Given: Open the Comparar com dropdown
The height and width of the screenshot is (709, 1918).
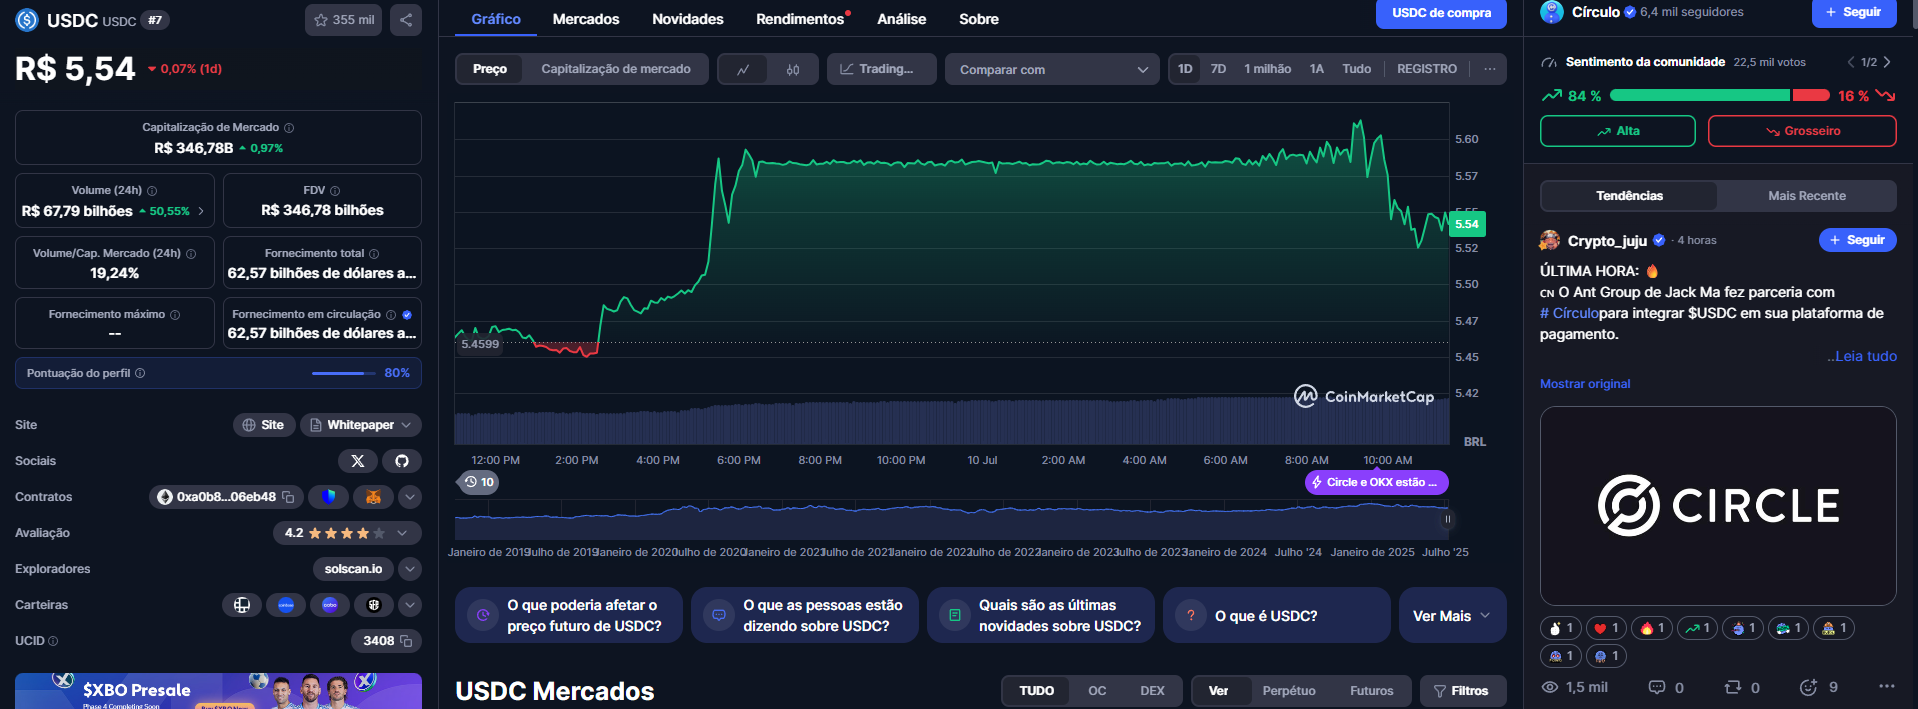Looking at the screenshot, I should coord(1053,69).
